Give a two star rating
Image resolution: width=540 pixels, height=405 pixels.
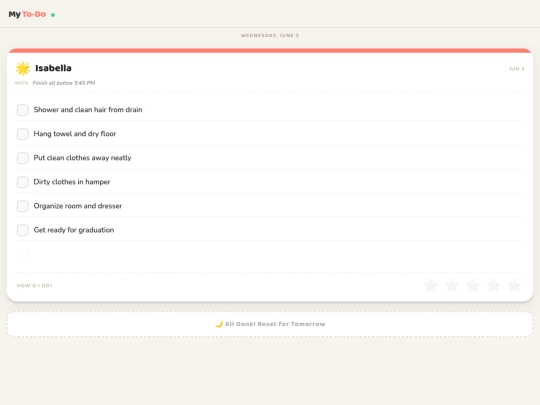pyautogui.click(x=452, y=285)
